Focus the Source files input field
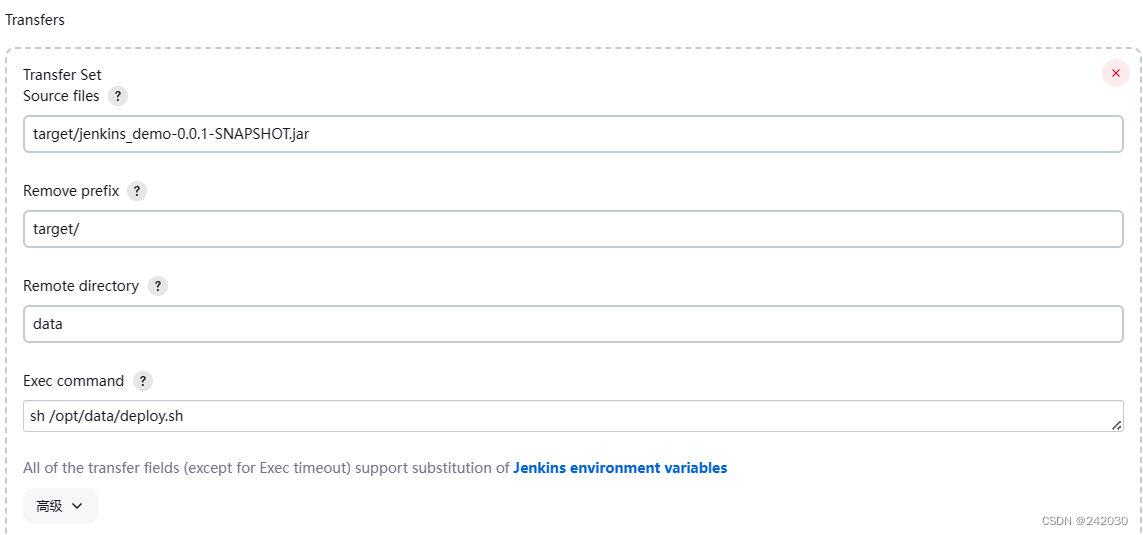The height and width of the screenshot is (535, 1143). pos(573,134)
